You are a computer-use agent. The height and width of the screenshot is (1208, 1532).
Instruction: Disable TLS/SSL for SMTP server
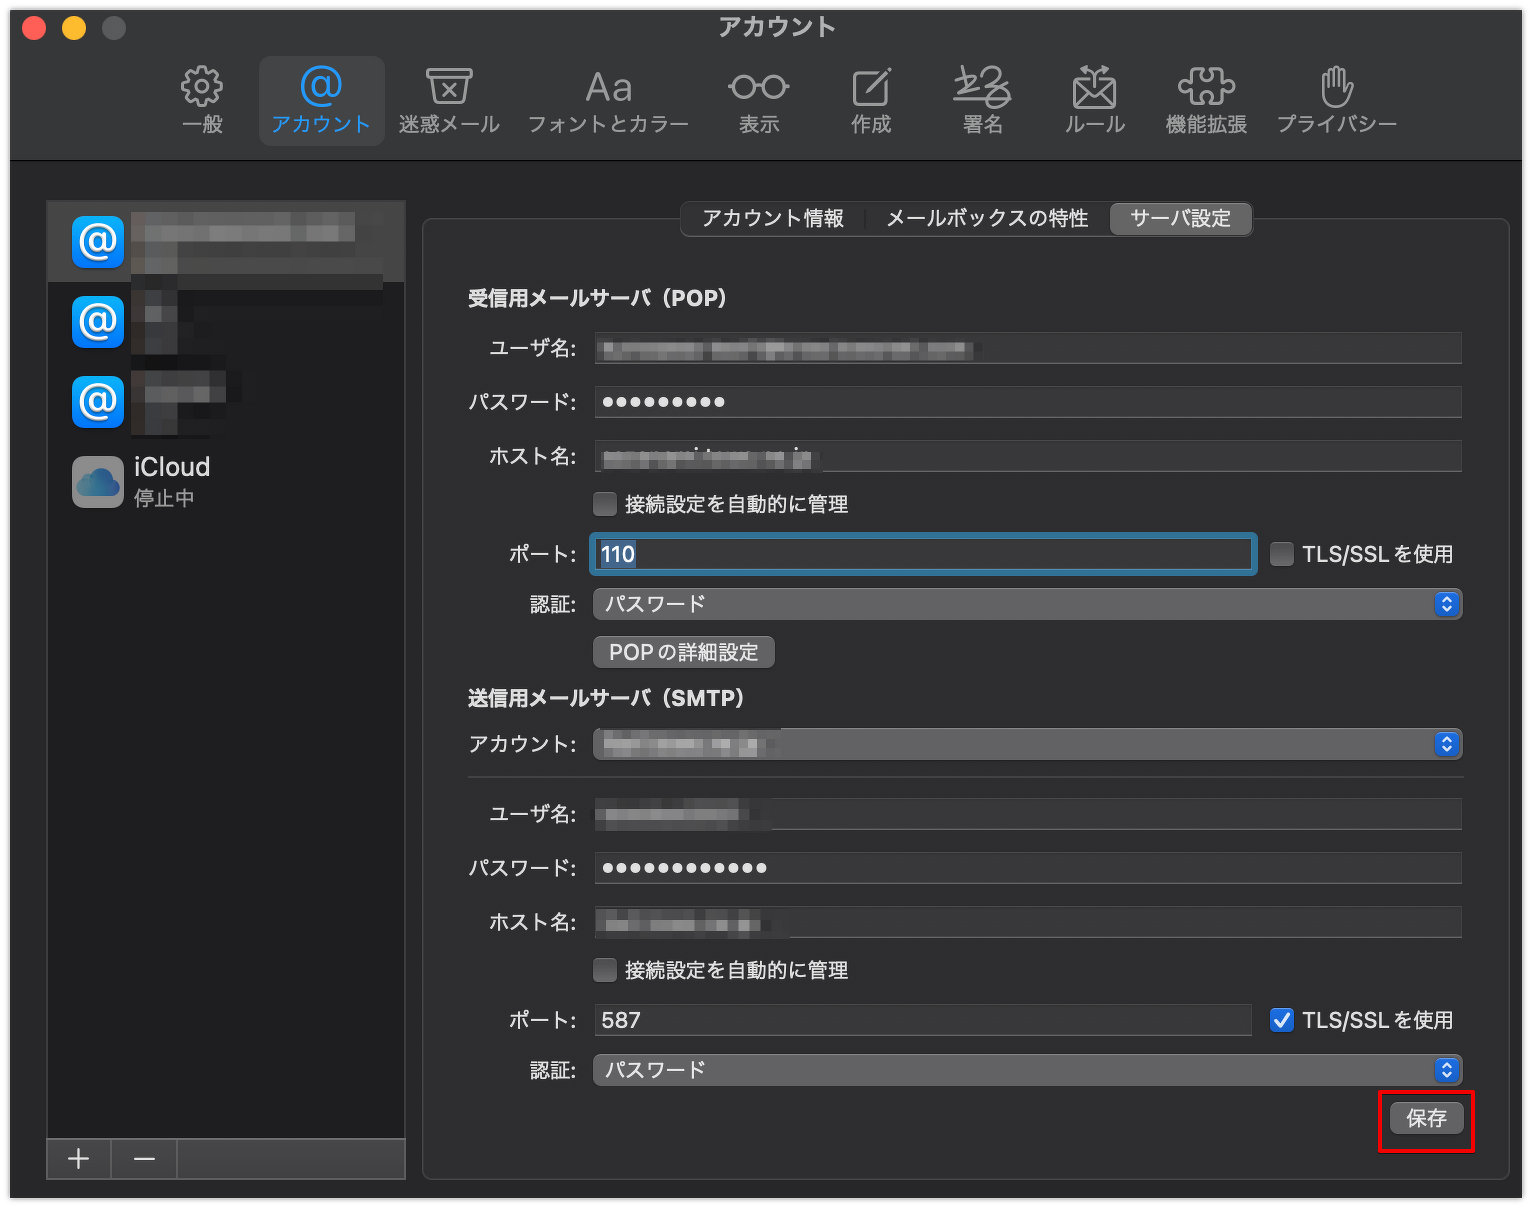point(1281,1020)
